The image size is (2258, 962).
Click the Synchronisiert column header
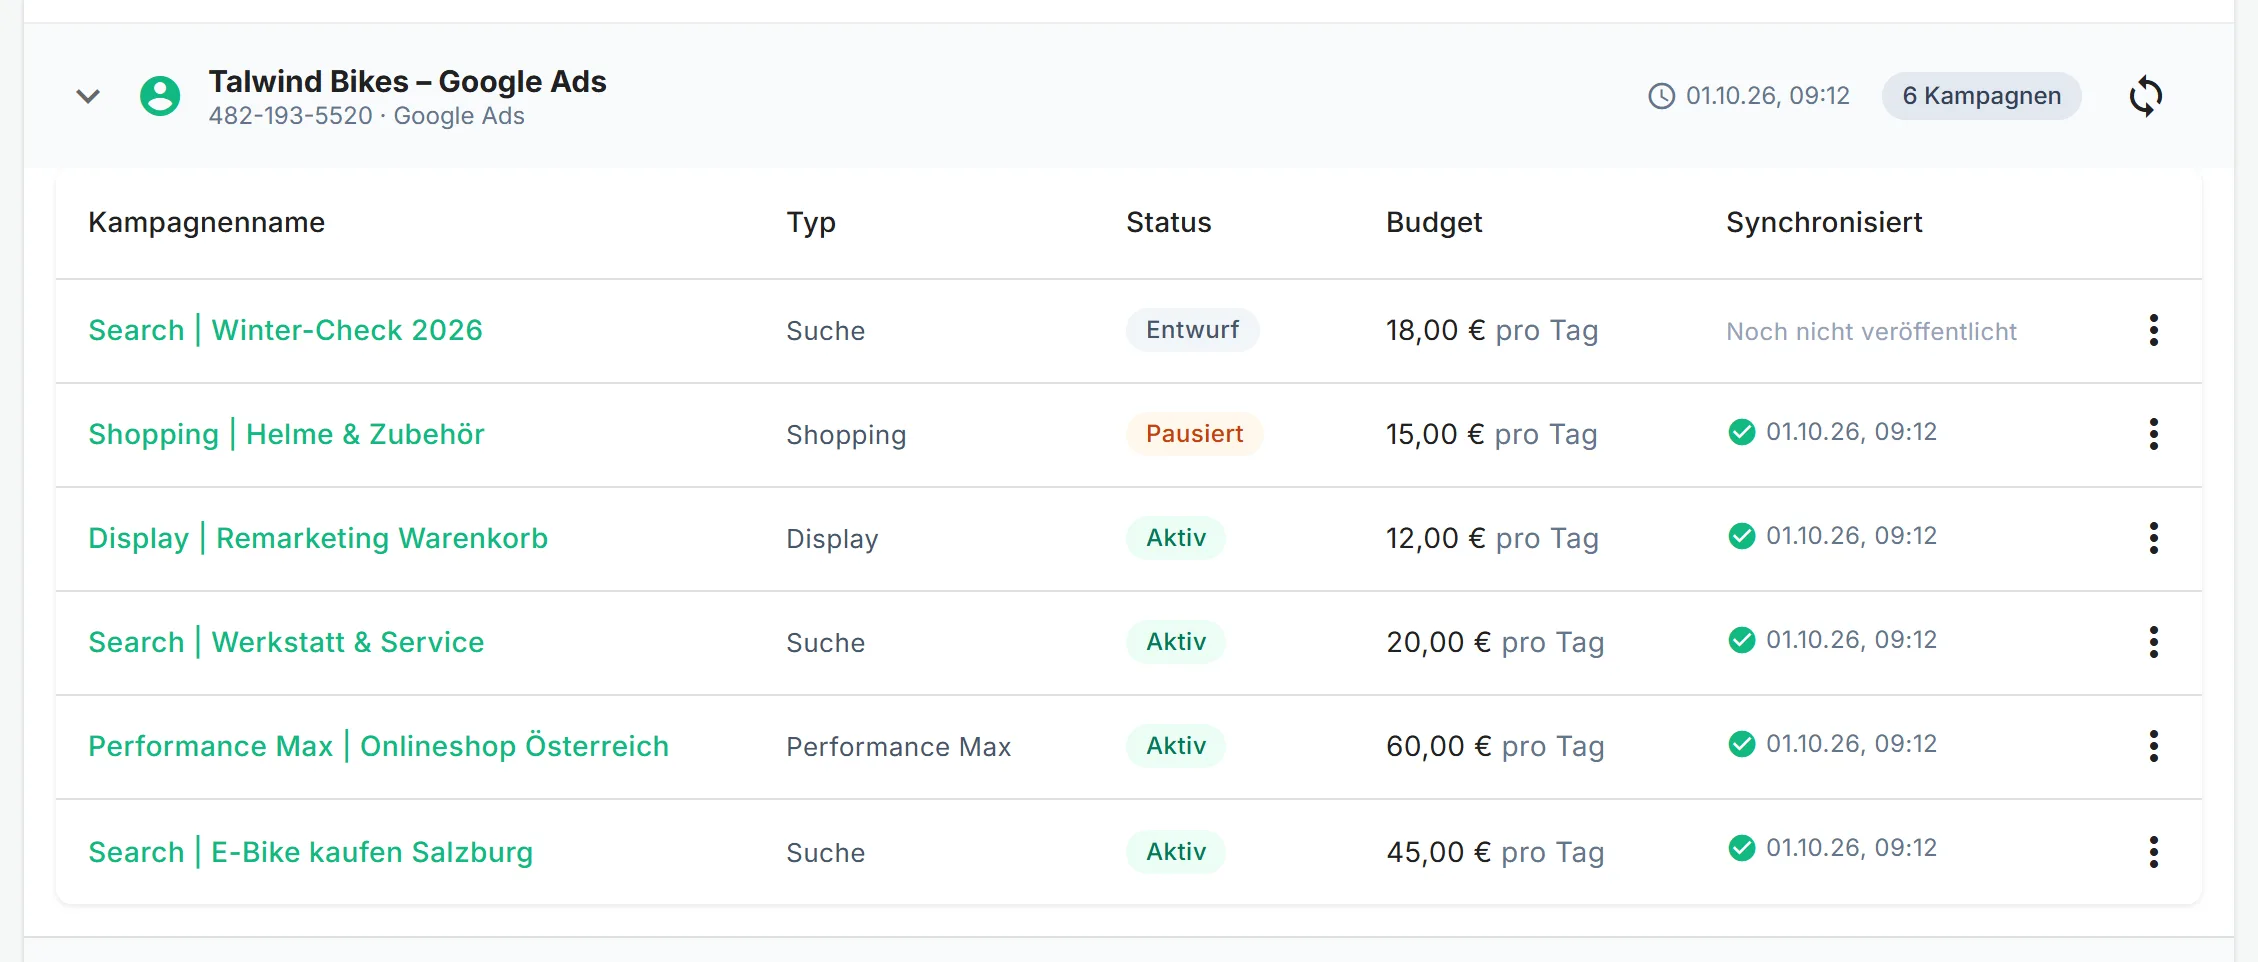coord(1824,222)
